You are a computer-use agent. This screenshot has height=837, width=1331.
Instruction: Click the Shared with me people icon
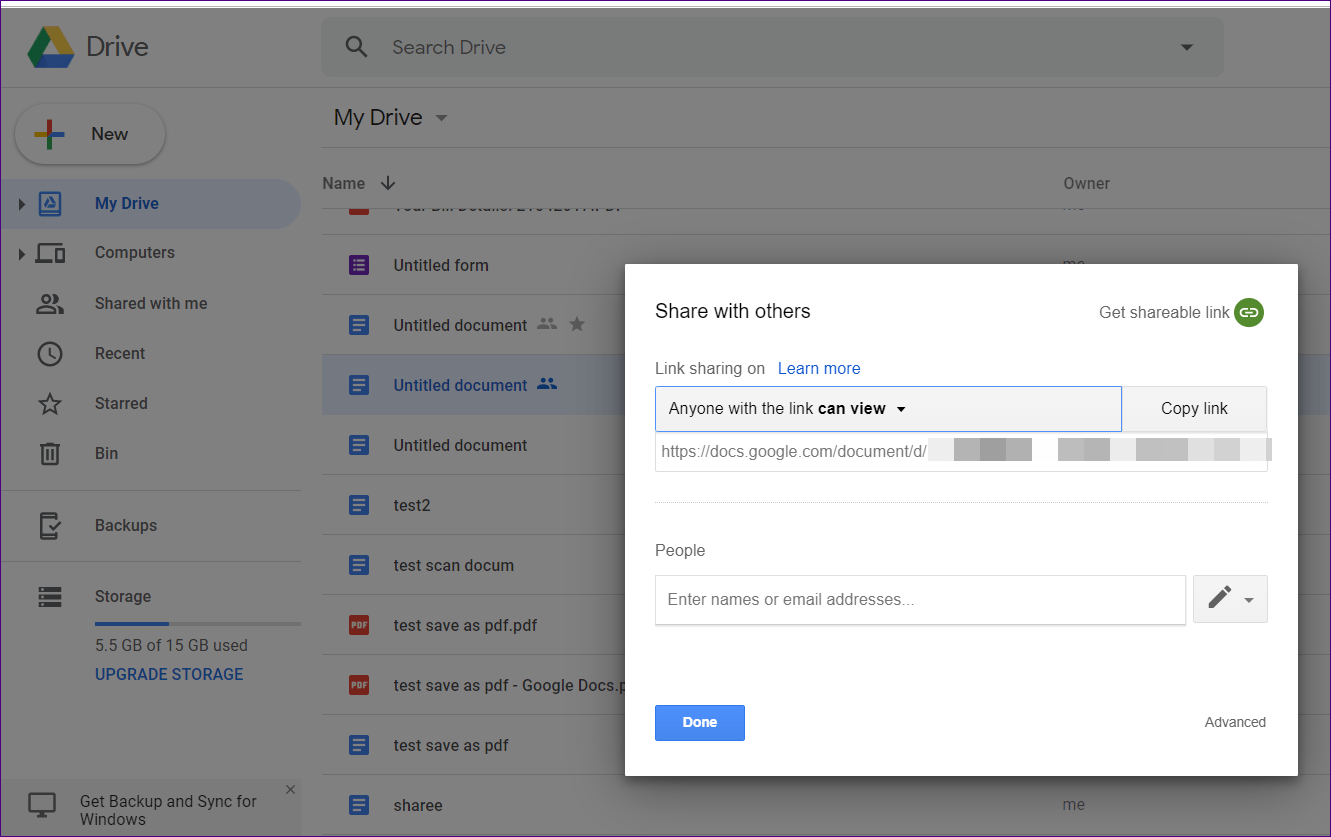50,304
